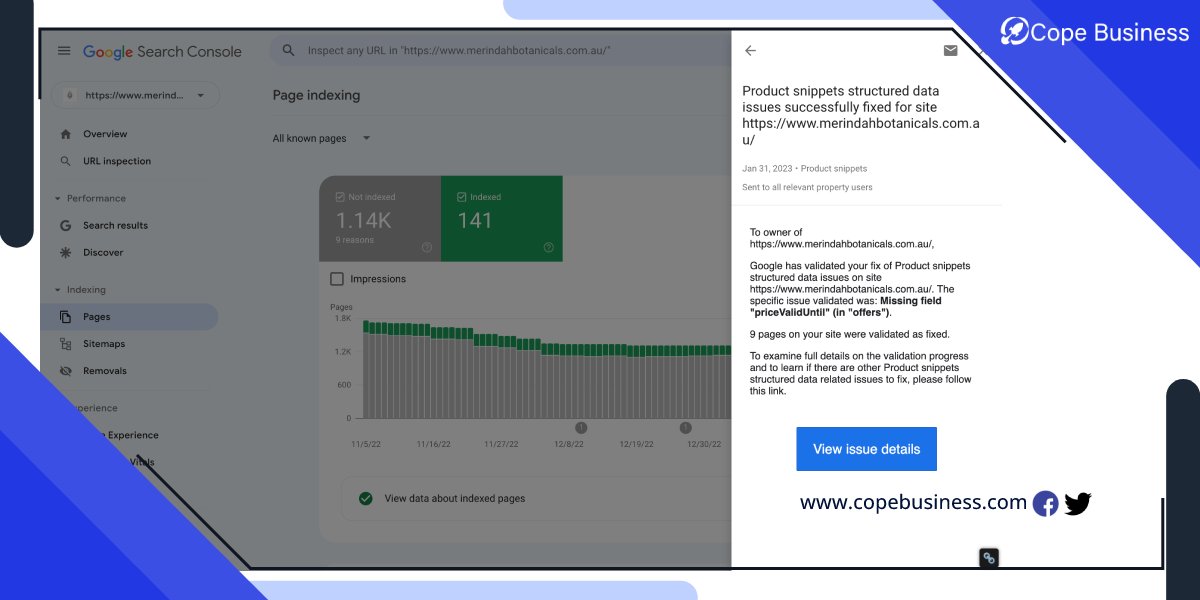Click the Sitemaps tree icon
Screen dimensions: 1200x600
click(x=66, y=344)
